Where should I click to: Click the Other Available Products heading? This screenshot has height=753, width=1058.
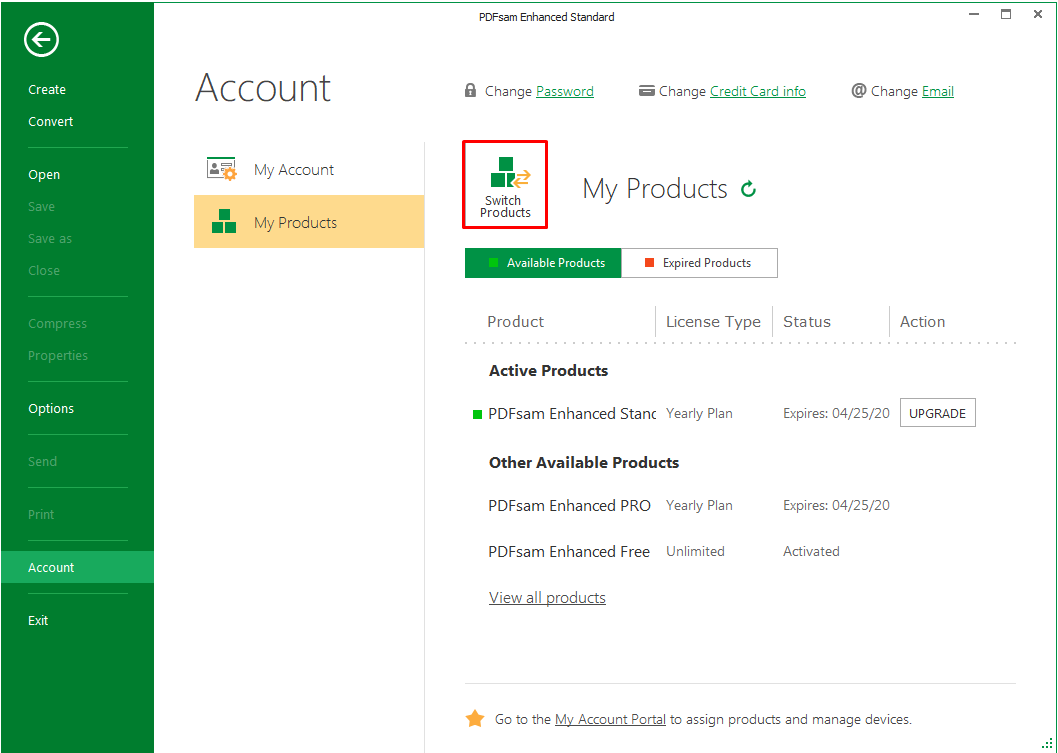coord(584,462)
